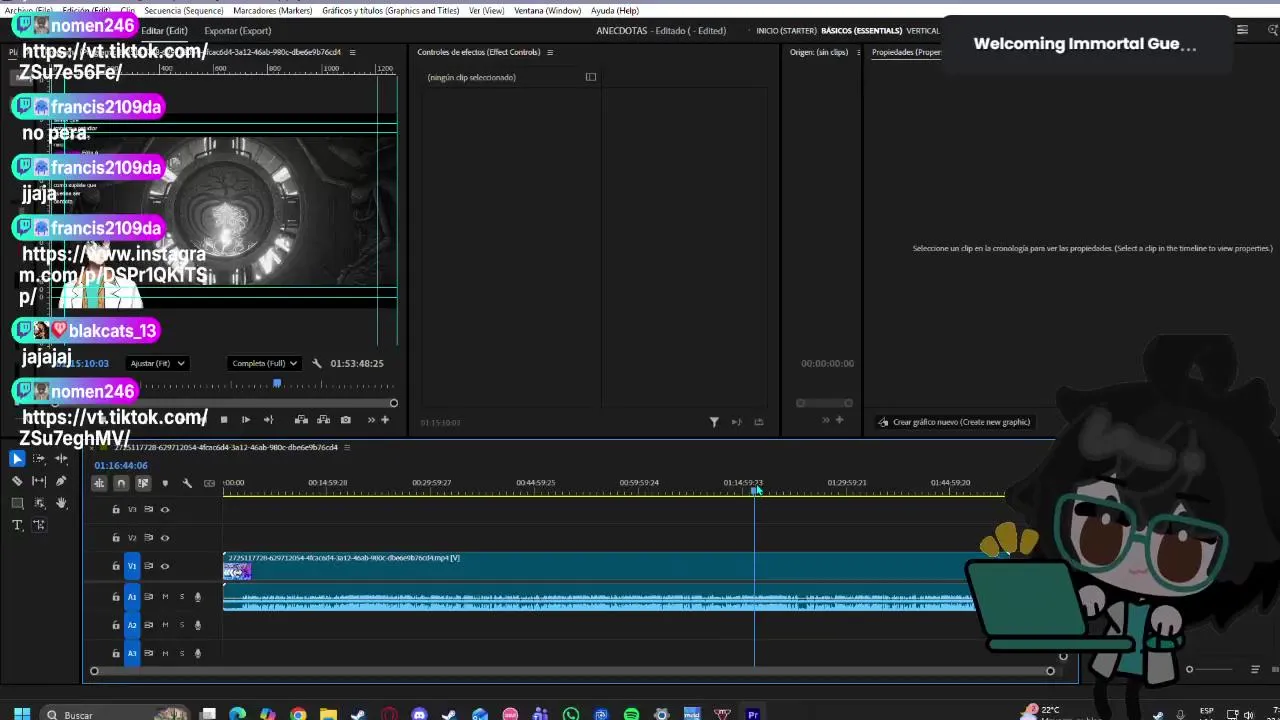Image resolution: width=1280 pixels, height=720 pixels.
Task: Select the Razor tool
Action: point(17,481)
